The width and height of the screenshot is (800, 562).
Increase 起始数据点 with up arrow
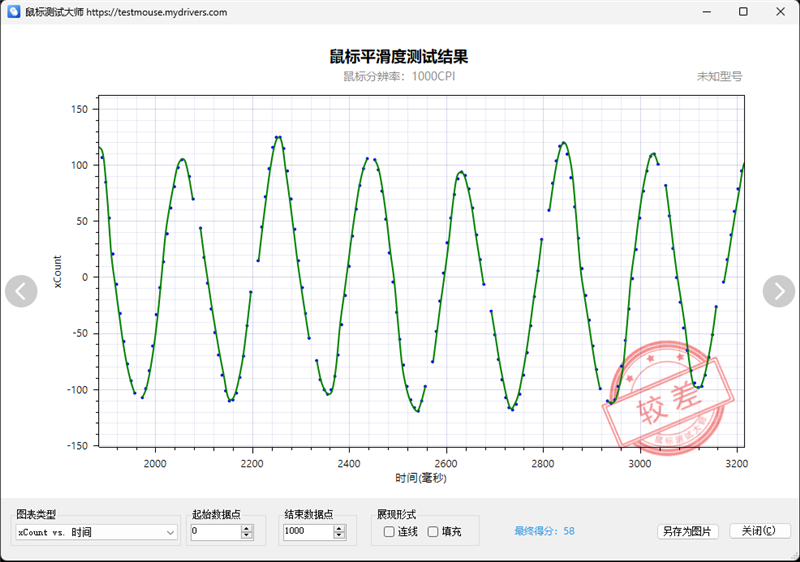click(247, 528)
